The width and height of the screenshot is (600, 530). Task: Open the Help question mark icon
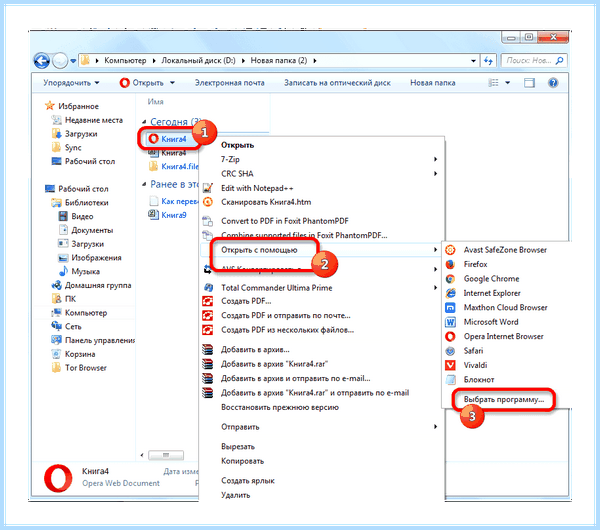[x=553, y=83]
